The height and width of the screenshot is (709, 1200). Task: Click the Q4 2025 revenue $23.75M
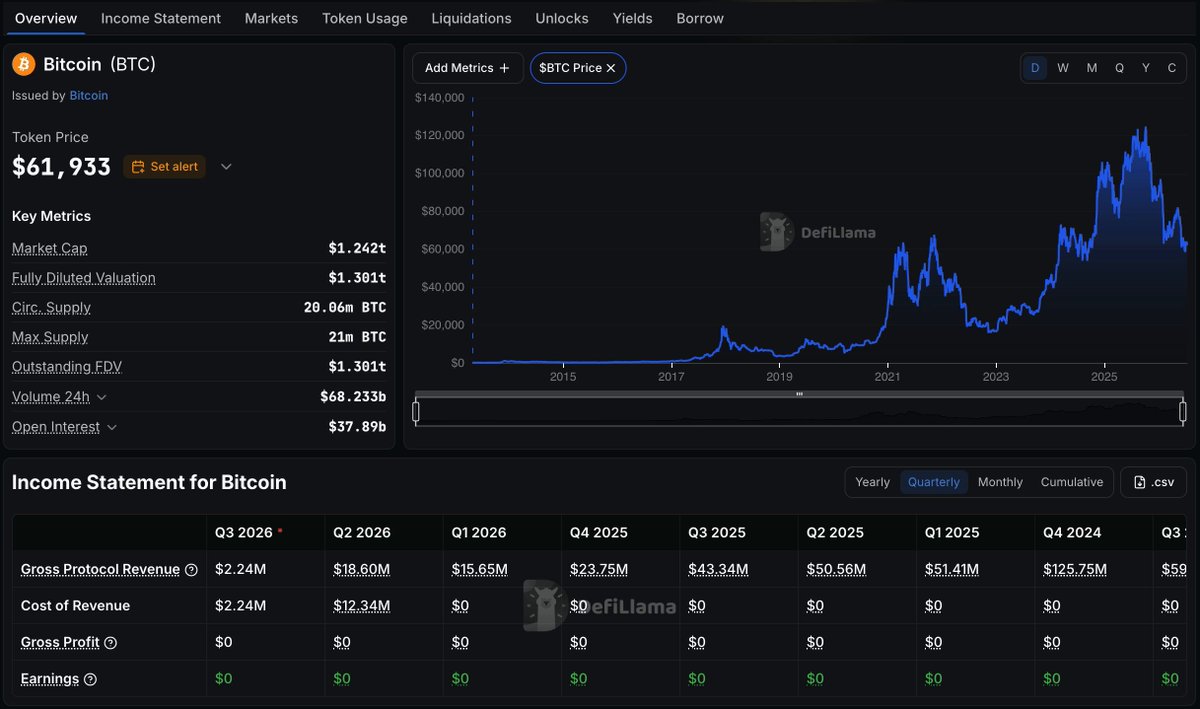coord(599,569)
